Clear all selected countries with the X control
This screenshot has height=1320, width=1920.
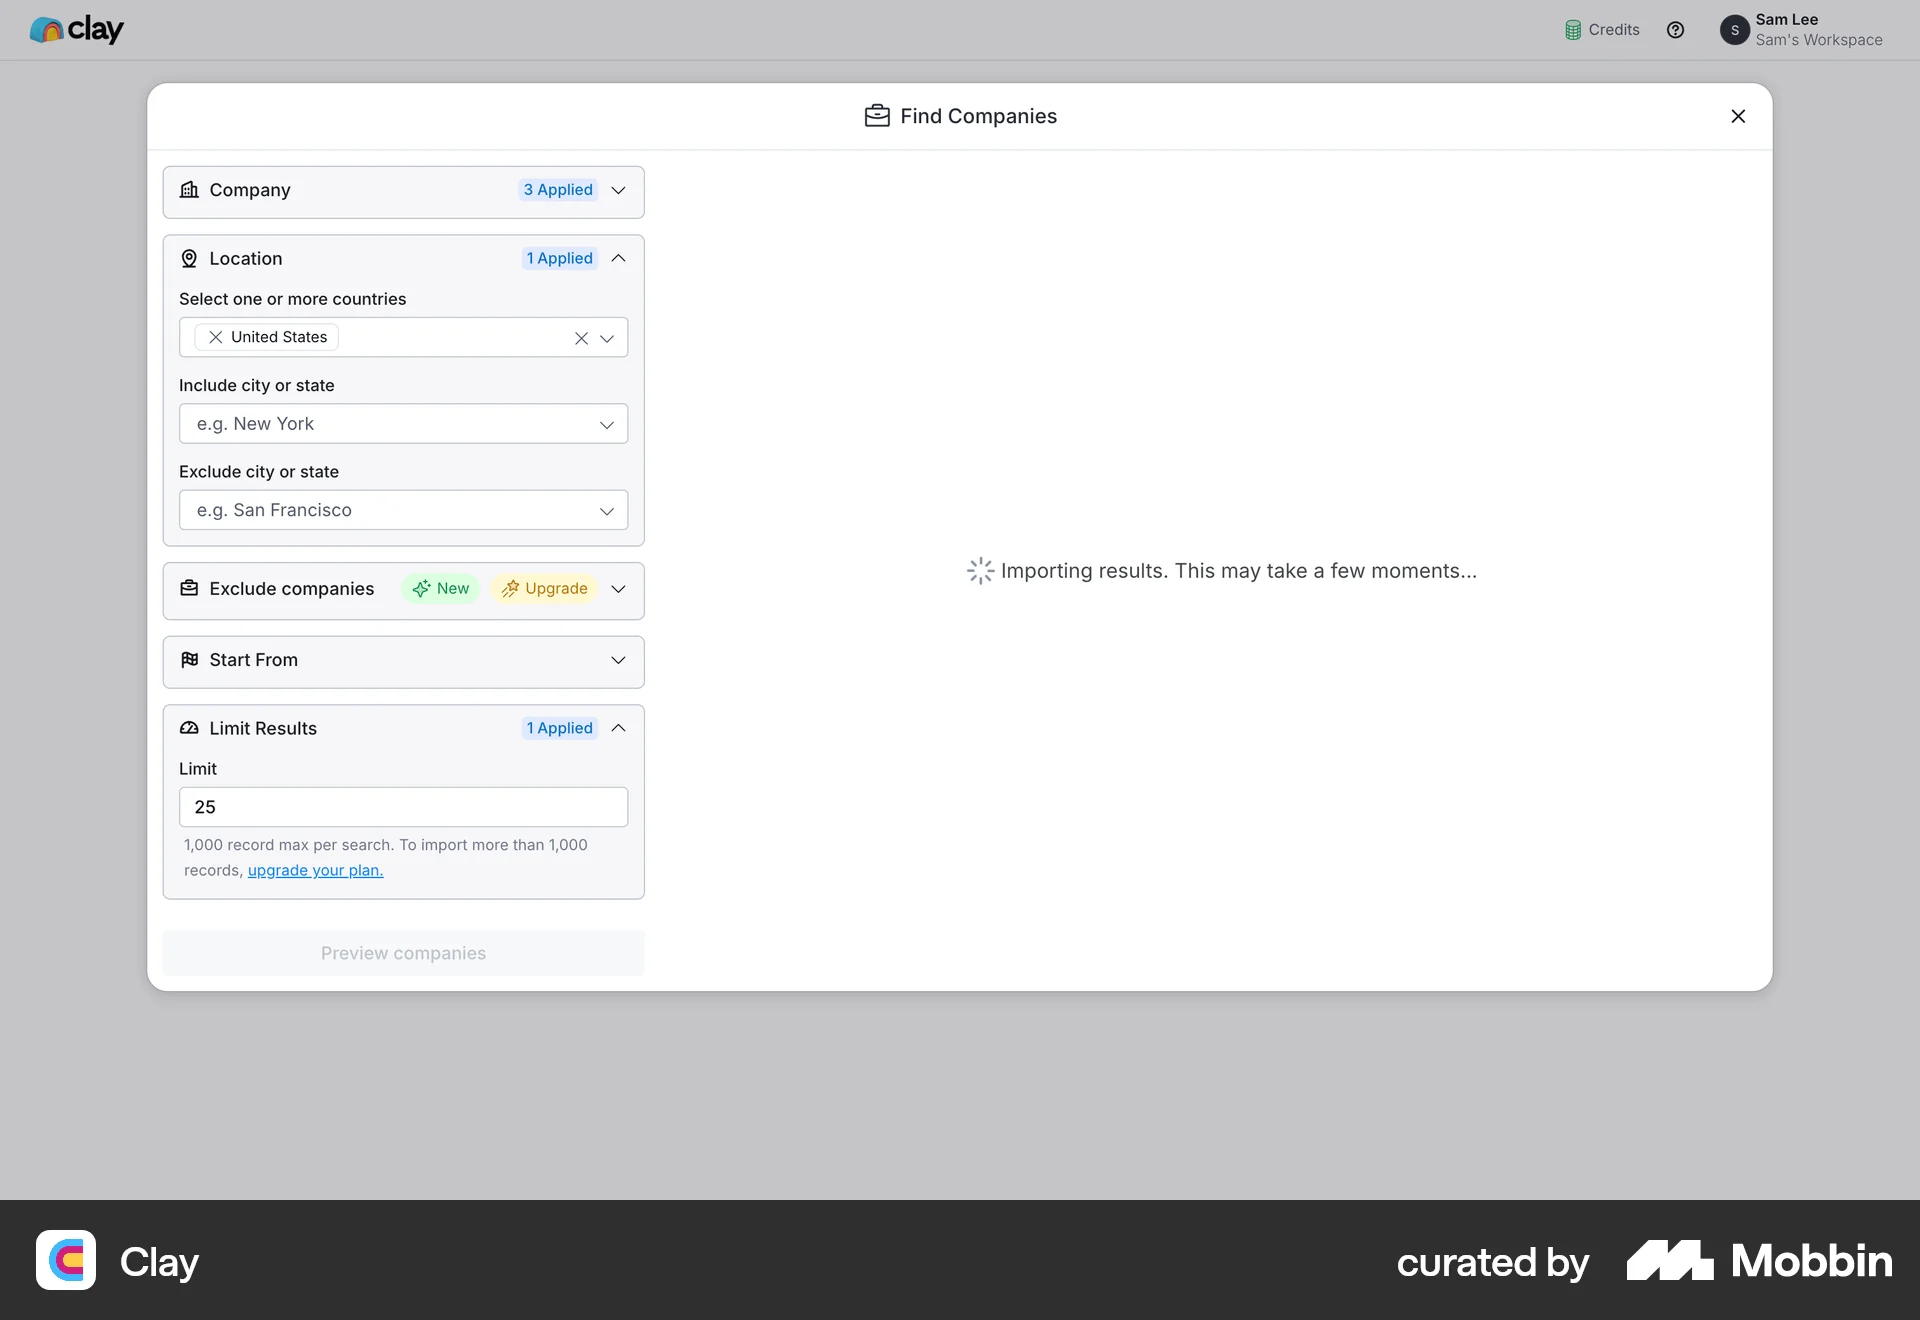point(582,338)
